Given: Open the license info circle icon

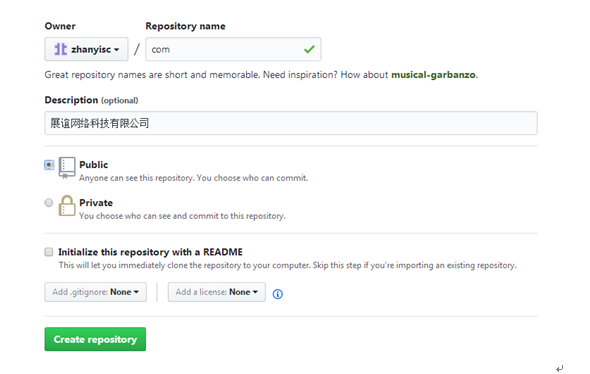Looking at the screenshot, I should [278, 294].
